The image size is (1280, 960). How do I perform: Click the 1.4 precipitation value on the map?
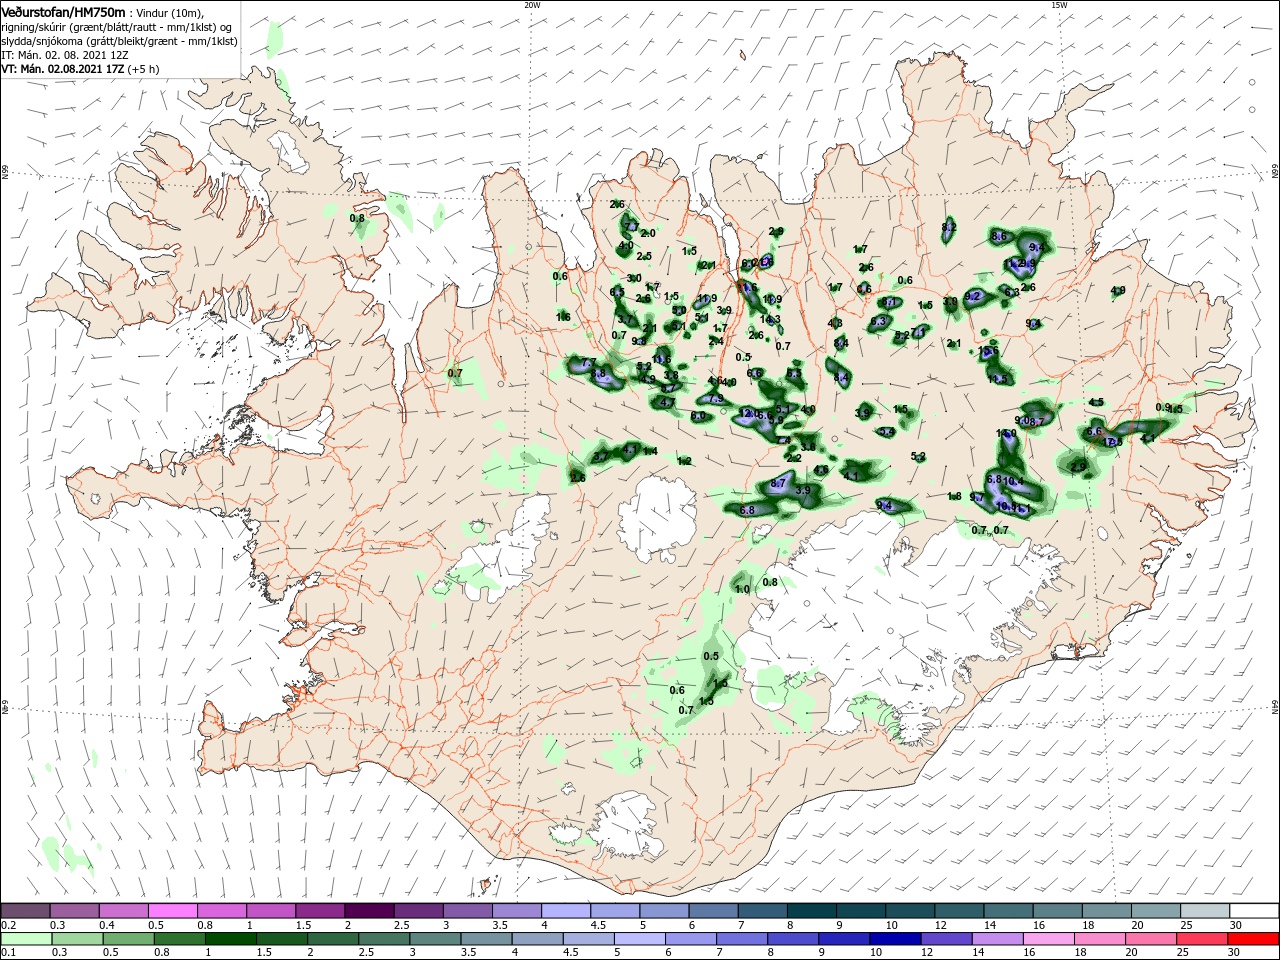(x=650, y=451)
